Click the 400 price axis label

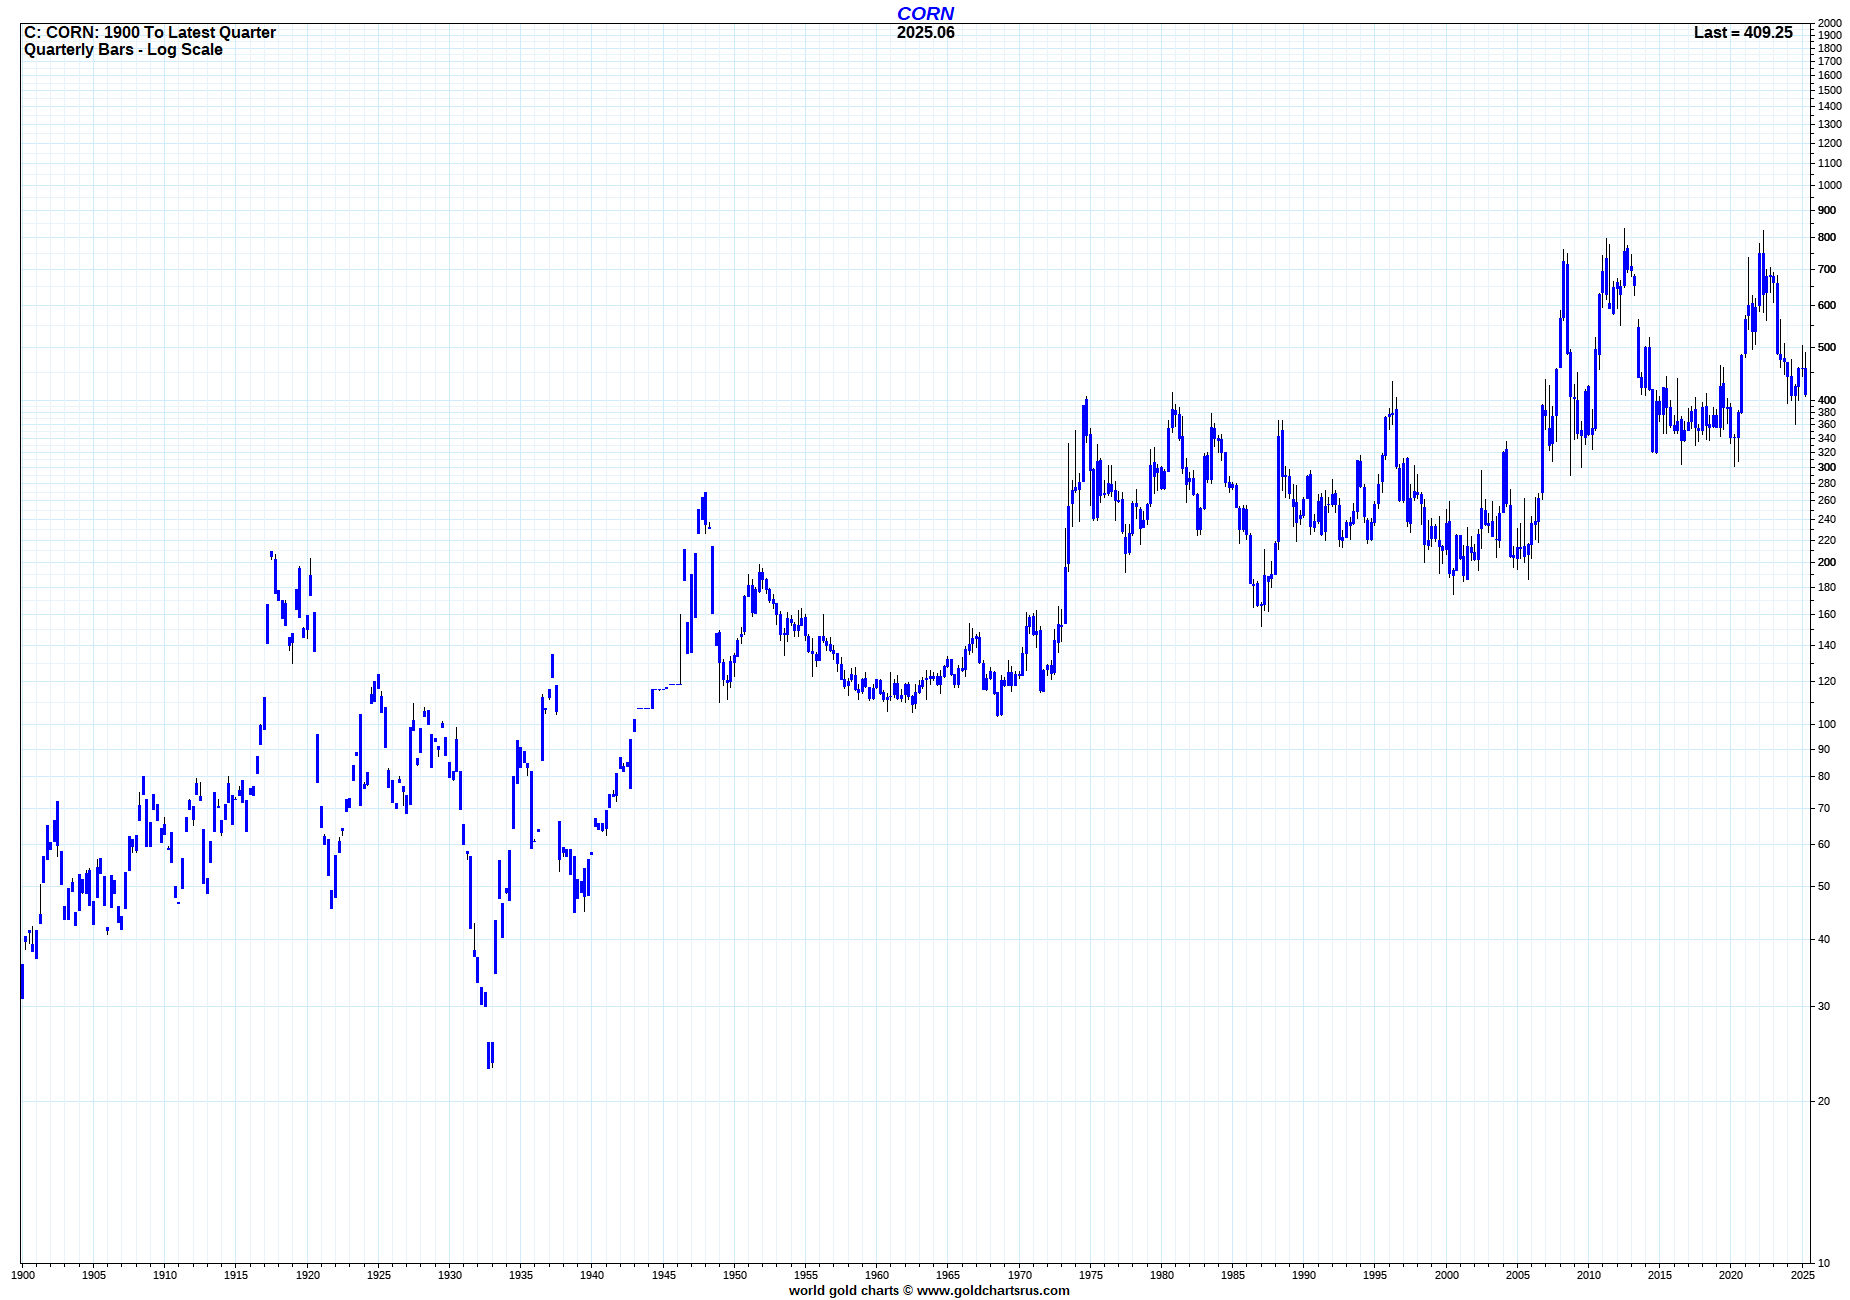[1827, 400]
